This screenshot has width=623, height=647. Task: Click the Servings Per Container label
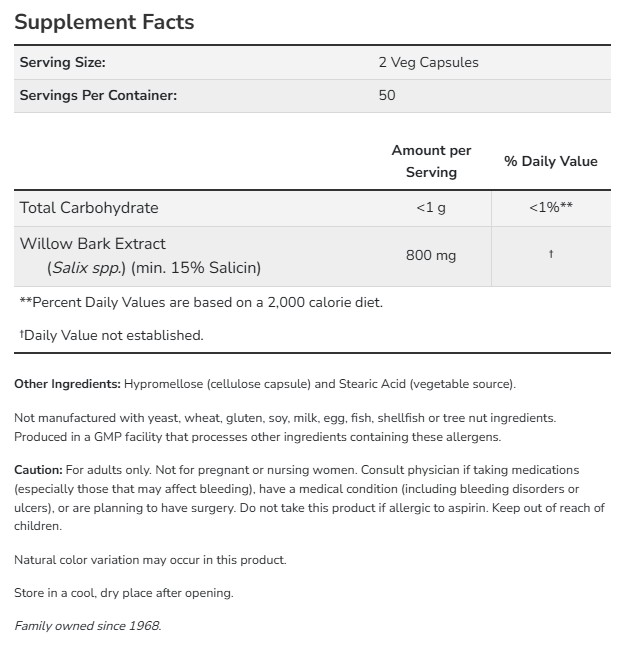[x=98, y=95]
